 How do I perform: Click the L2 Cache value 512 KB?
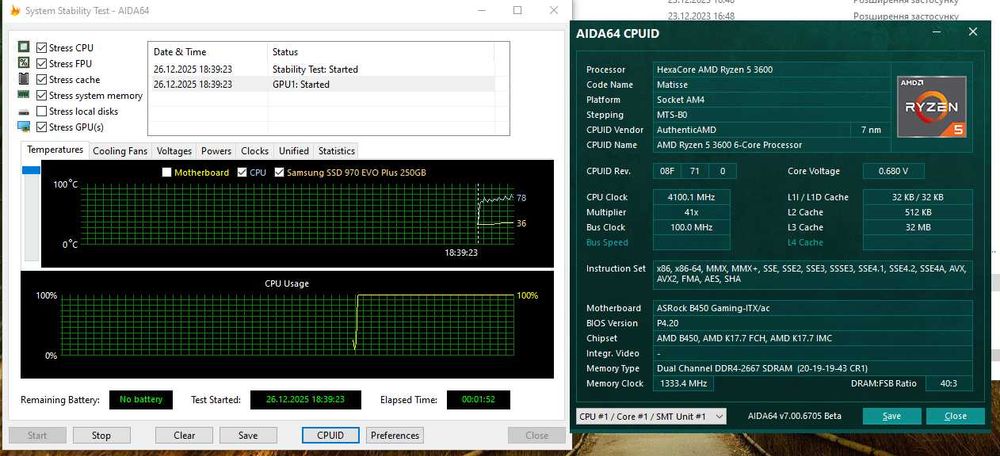pos(918,212)
